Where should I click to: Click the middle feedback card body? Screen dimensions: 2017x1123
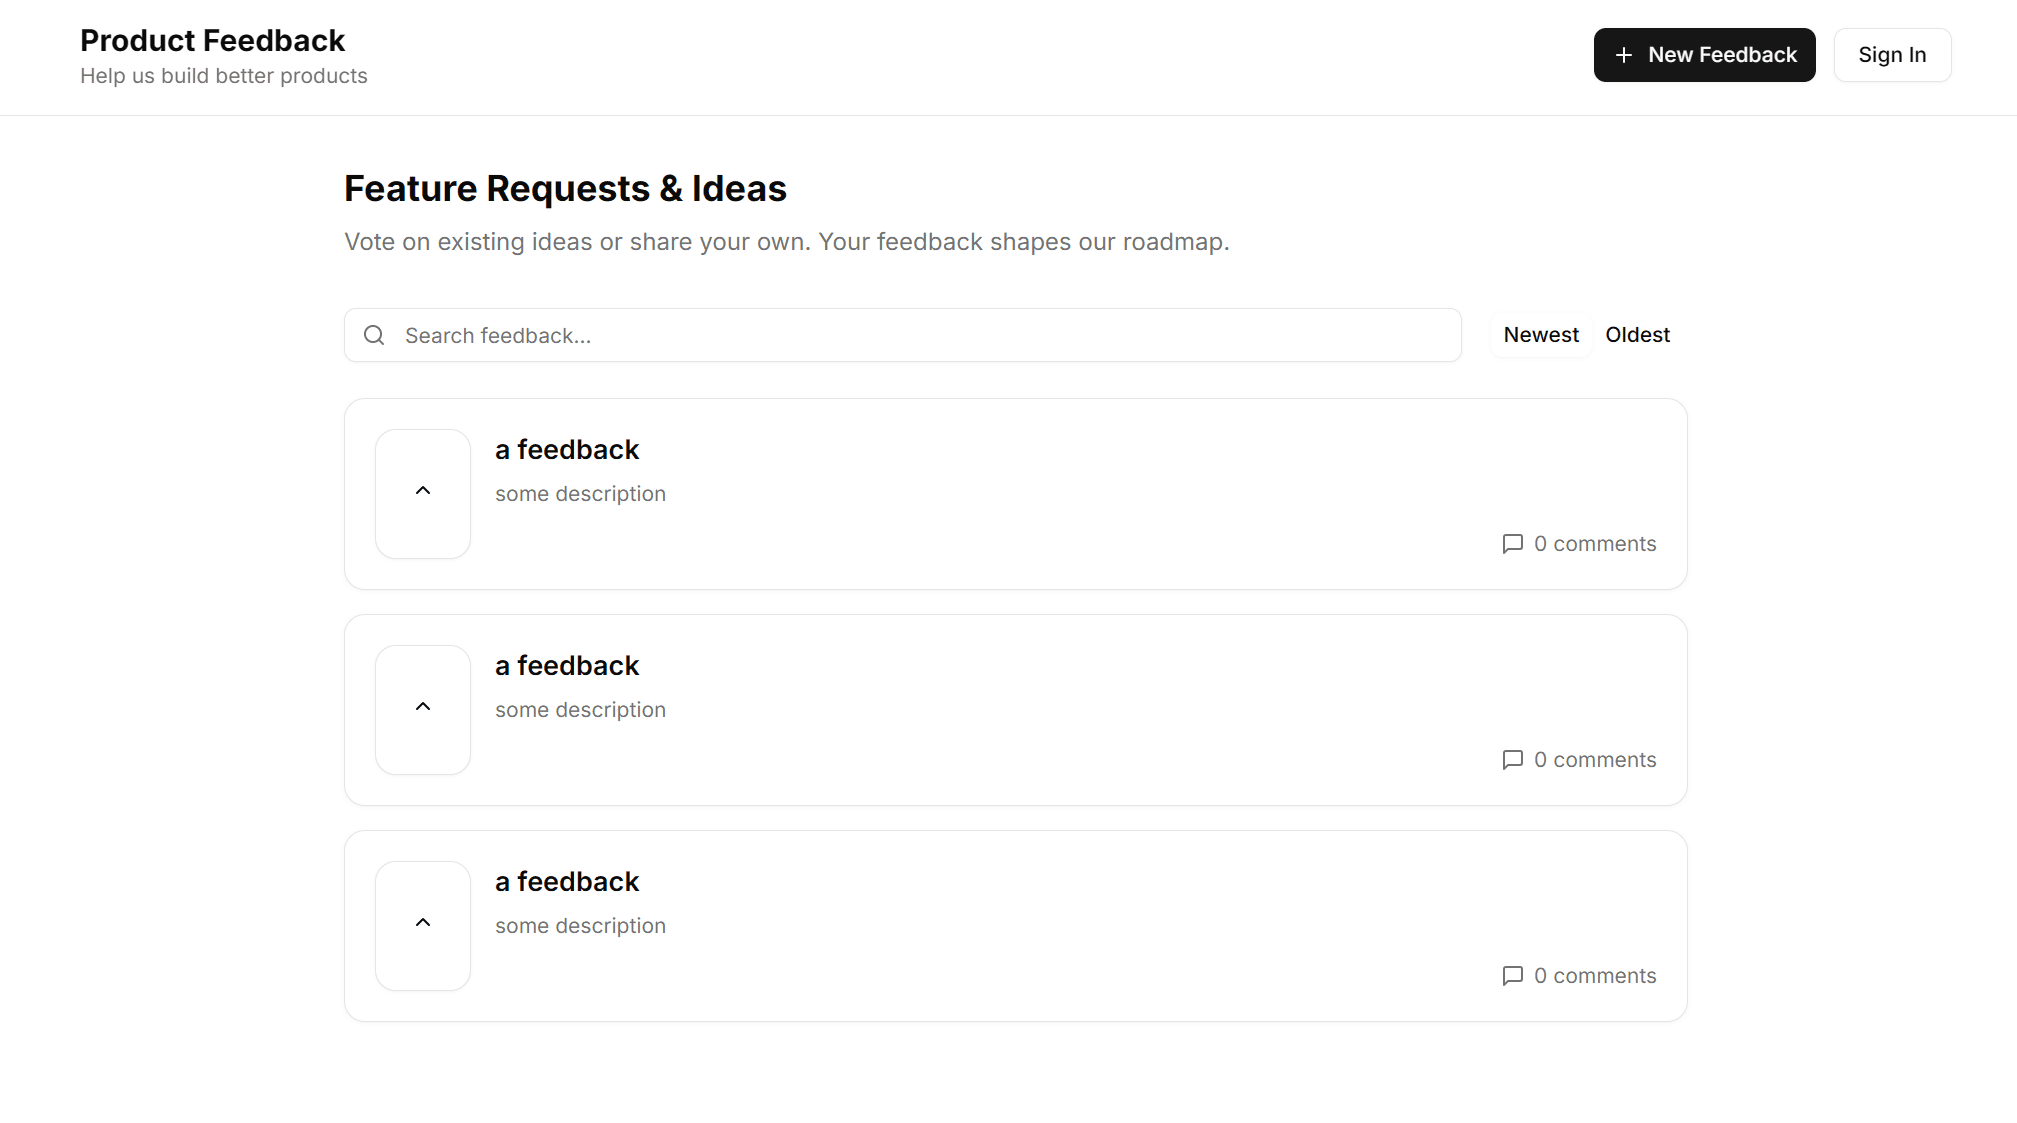[x=1000, y=710]
